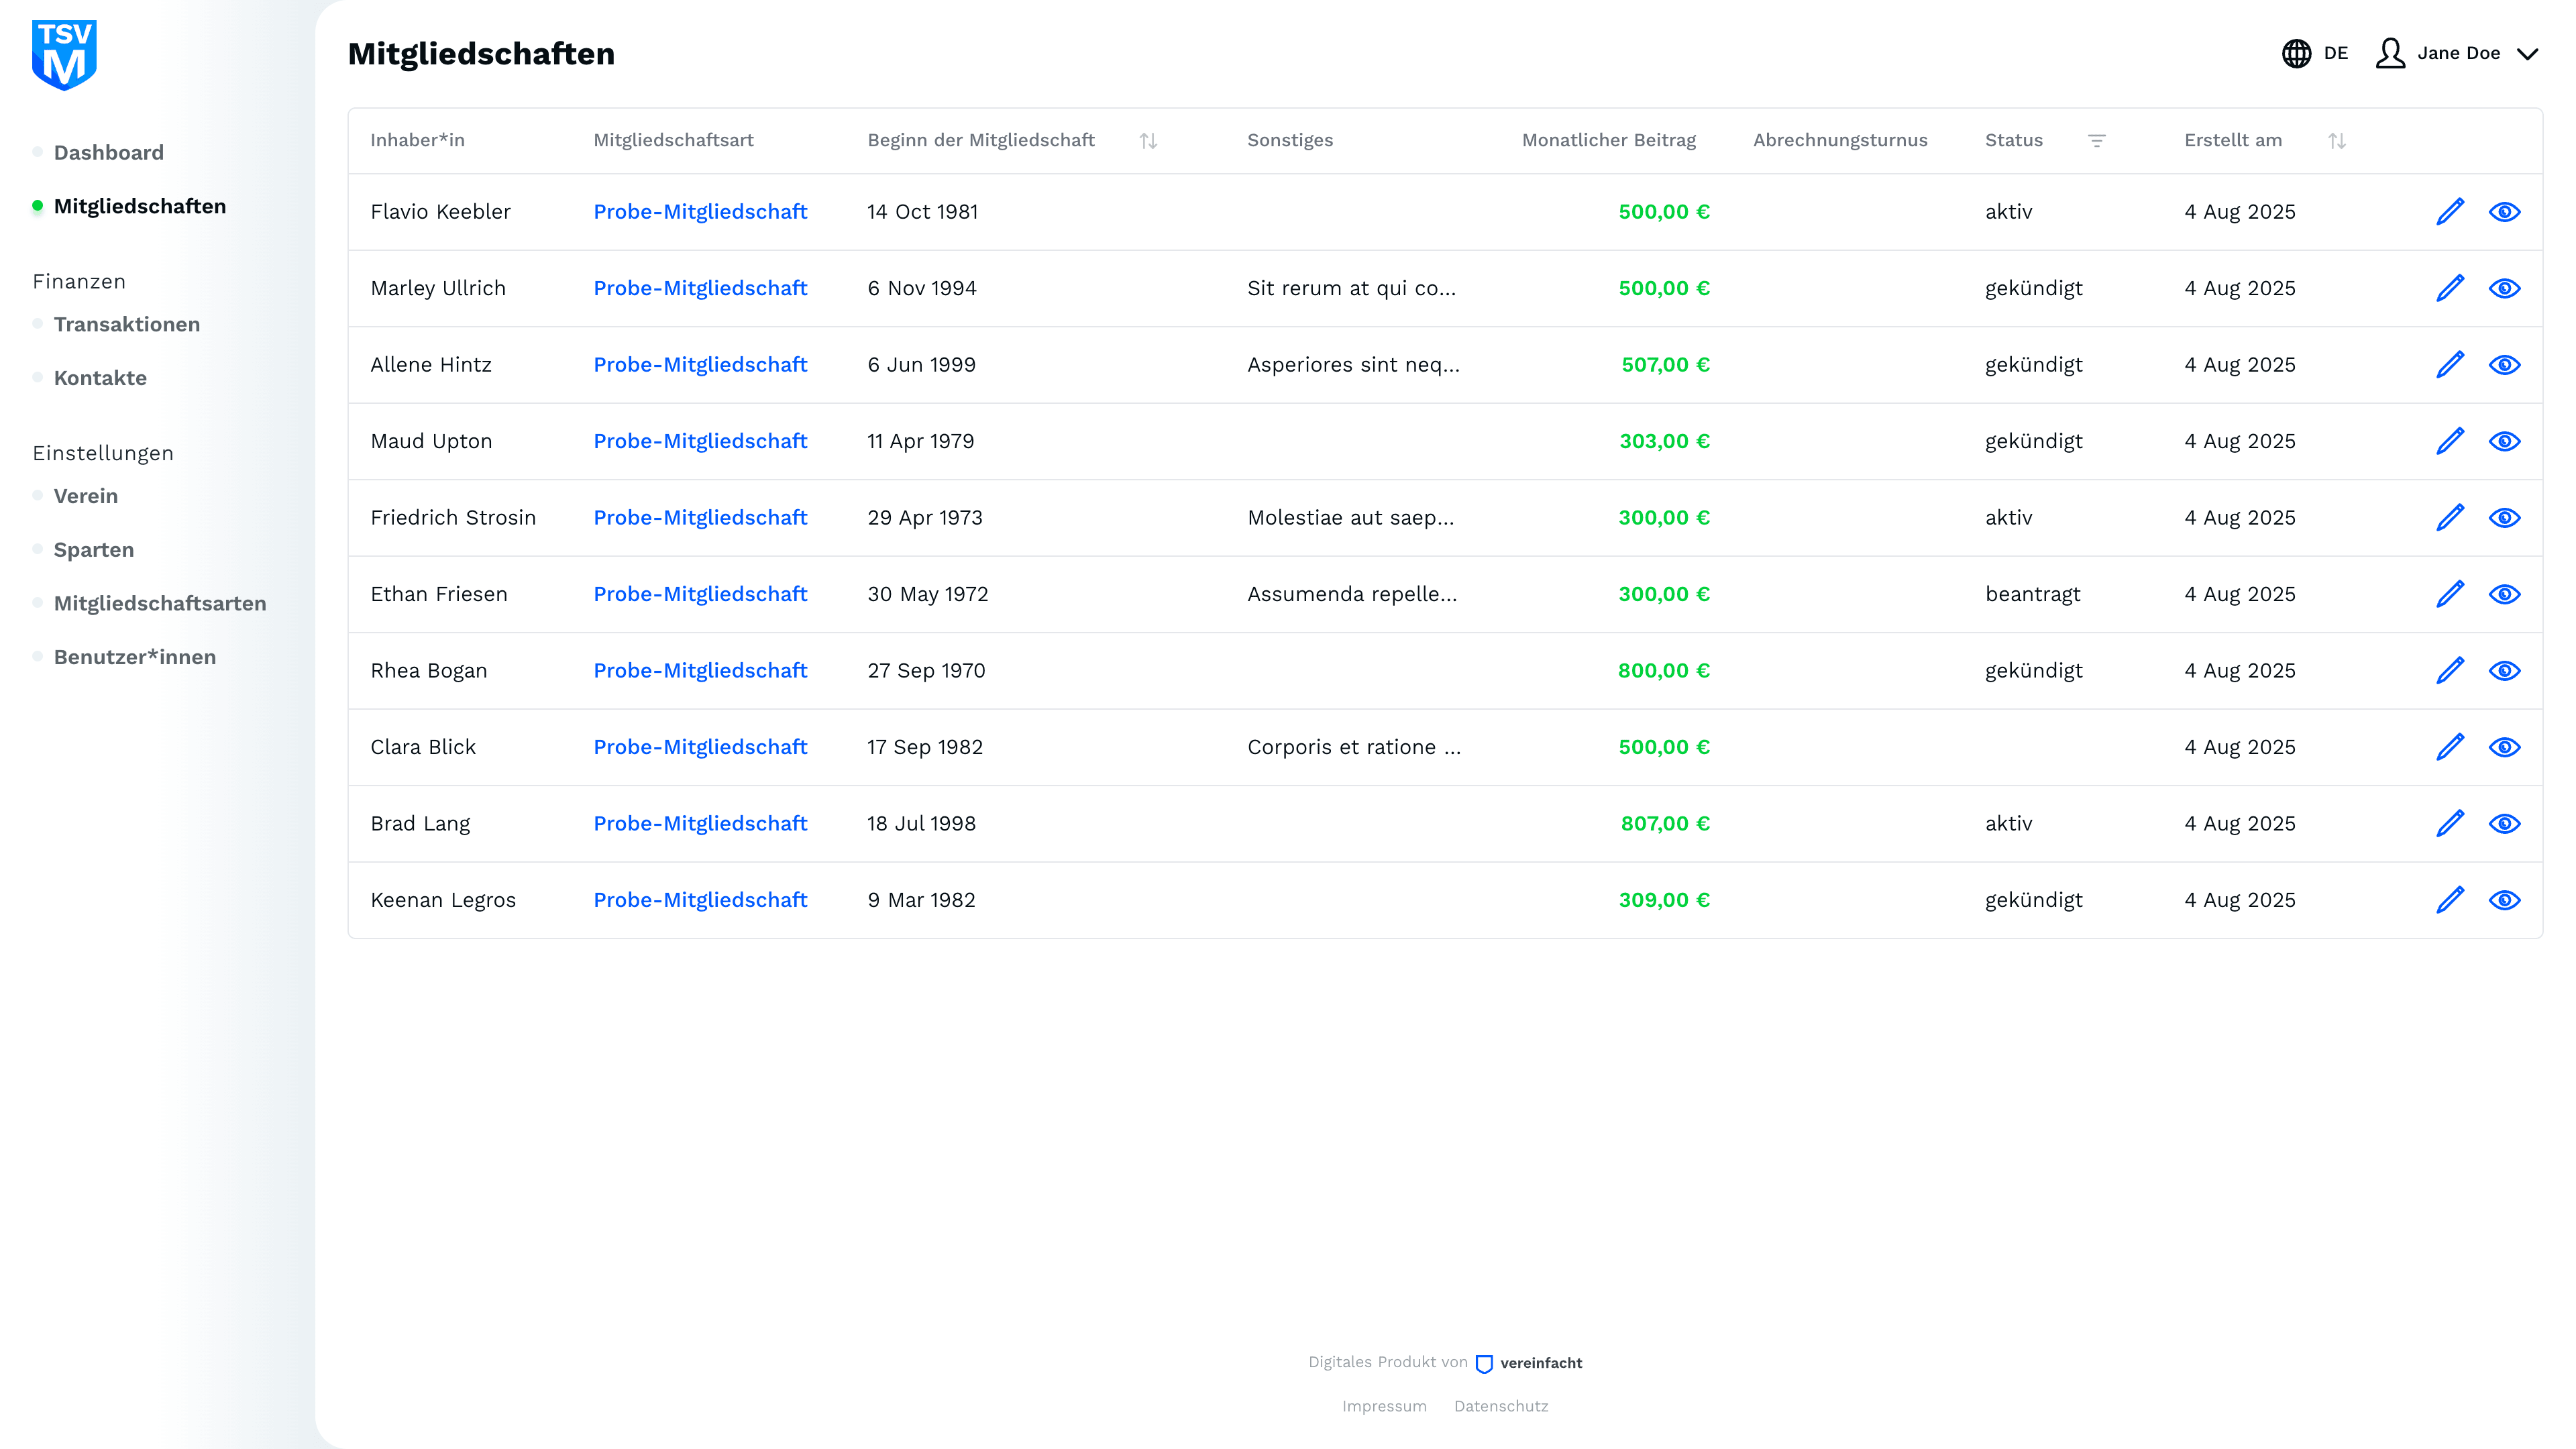This screenshot has width=2576, height=1449.
Task: Click the pencil icon for Keenan Legros
Action: [2450, 900]
